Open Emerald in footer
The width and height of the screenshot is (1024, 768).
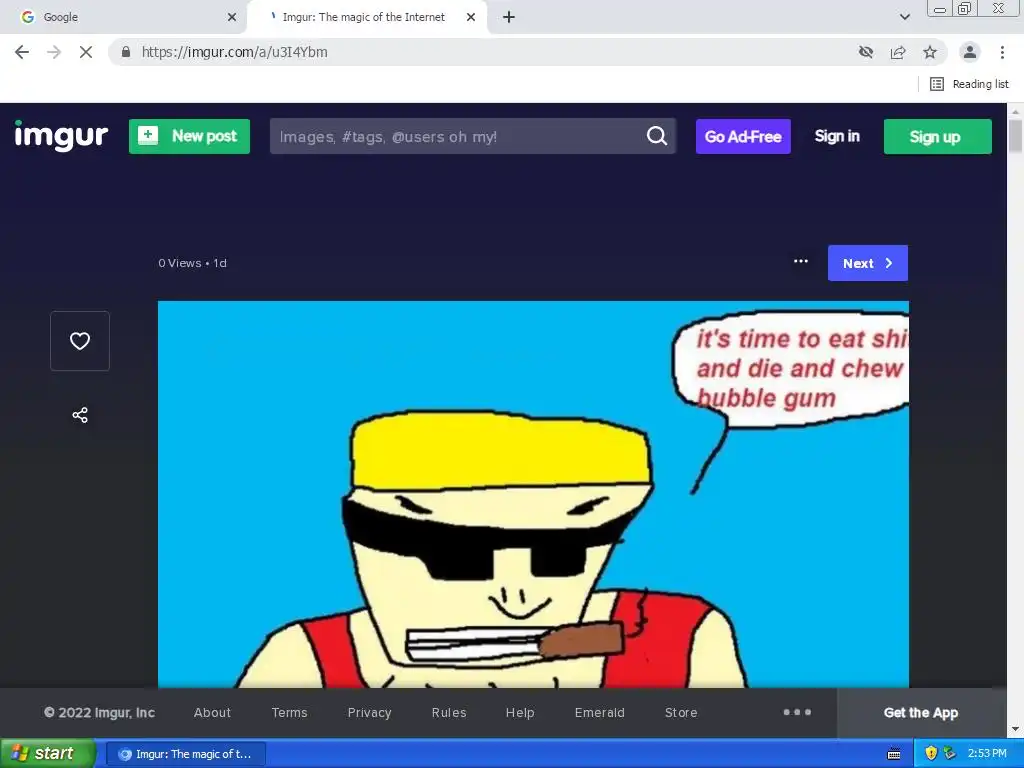pyautogui.click(x=600, y=712)
